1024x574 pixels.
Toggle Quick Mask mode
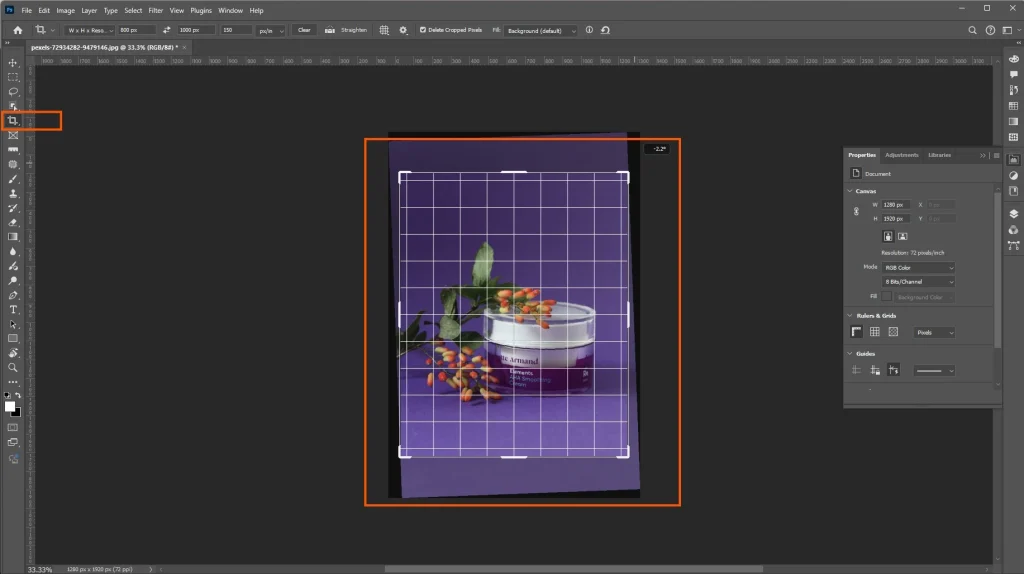tap(12, 428)
